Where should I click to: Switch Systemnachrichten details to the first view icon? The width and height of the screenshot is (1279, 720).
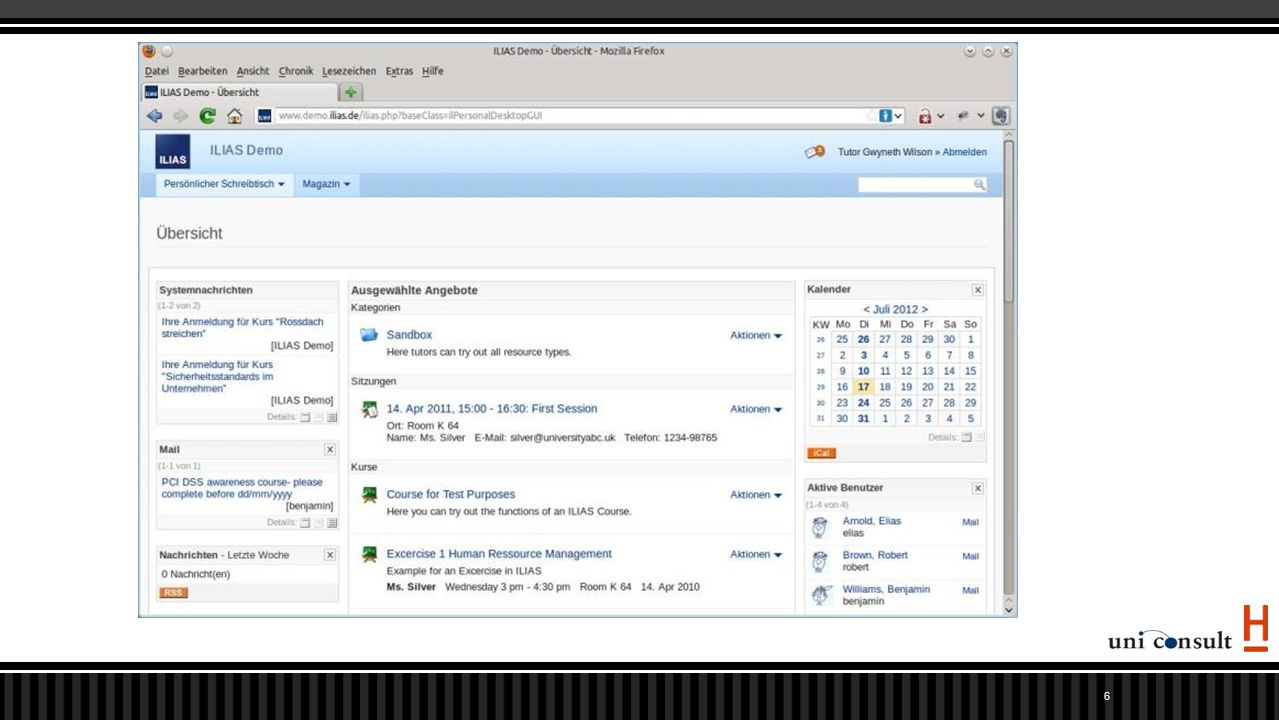pyautogui.click(x=306, y=417)
